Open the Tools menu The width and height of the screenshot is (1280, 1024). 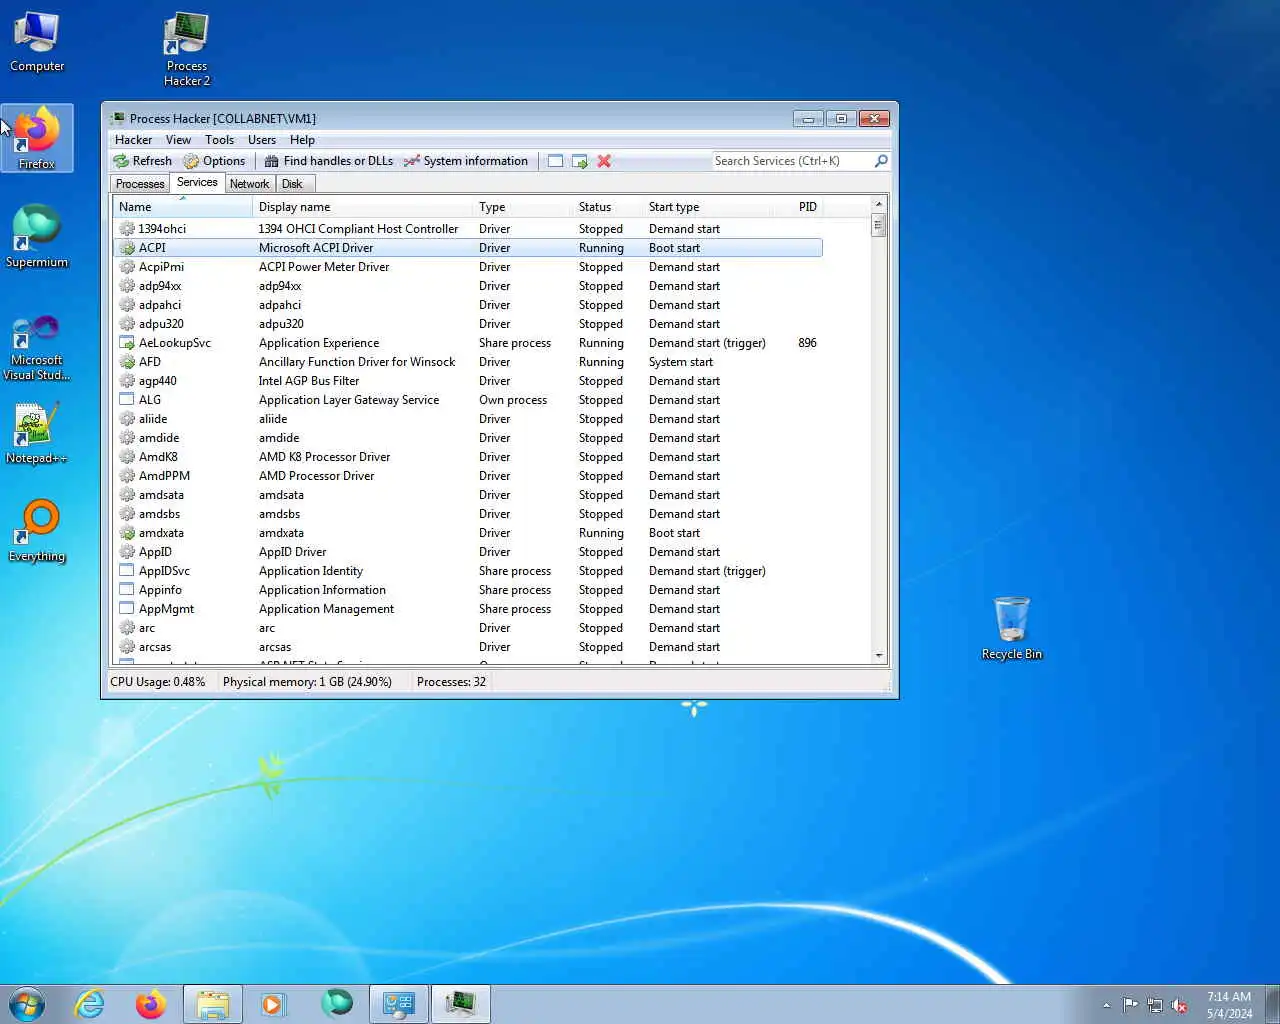point(219,140)
